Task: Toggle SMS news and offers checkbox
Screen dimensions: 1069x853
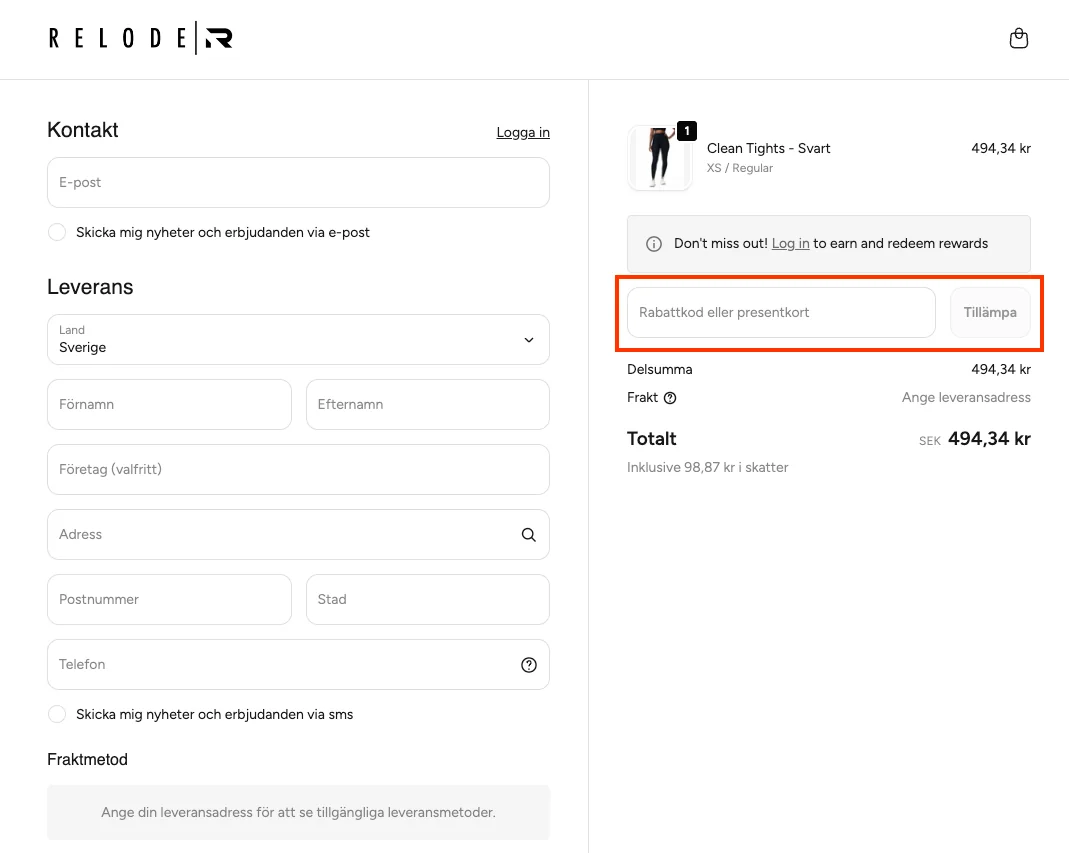Action: click(x=57, y=714)
